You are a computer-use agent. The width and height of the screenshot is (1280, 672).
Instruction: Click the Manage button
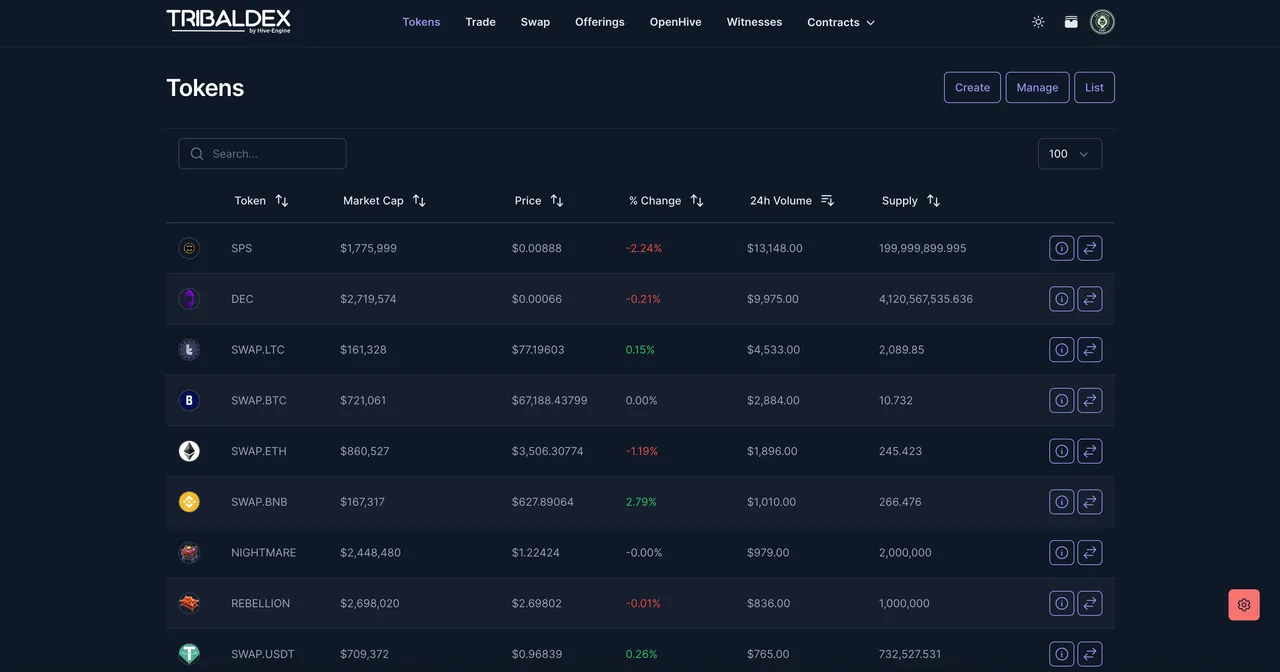click(1037, 87)
